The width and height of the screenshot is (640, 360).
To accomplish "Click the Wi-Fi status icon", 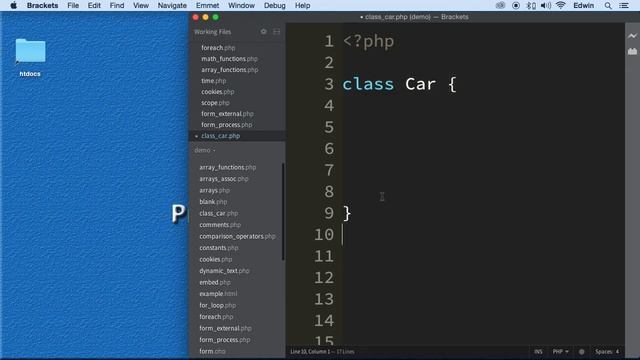I will (560, 5).
